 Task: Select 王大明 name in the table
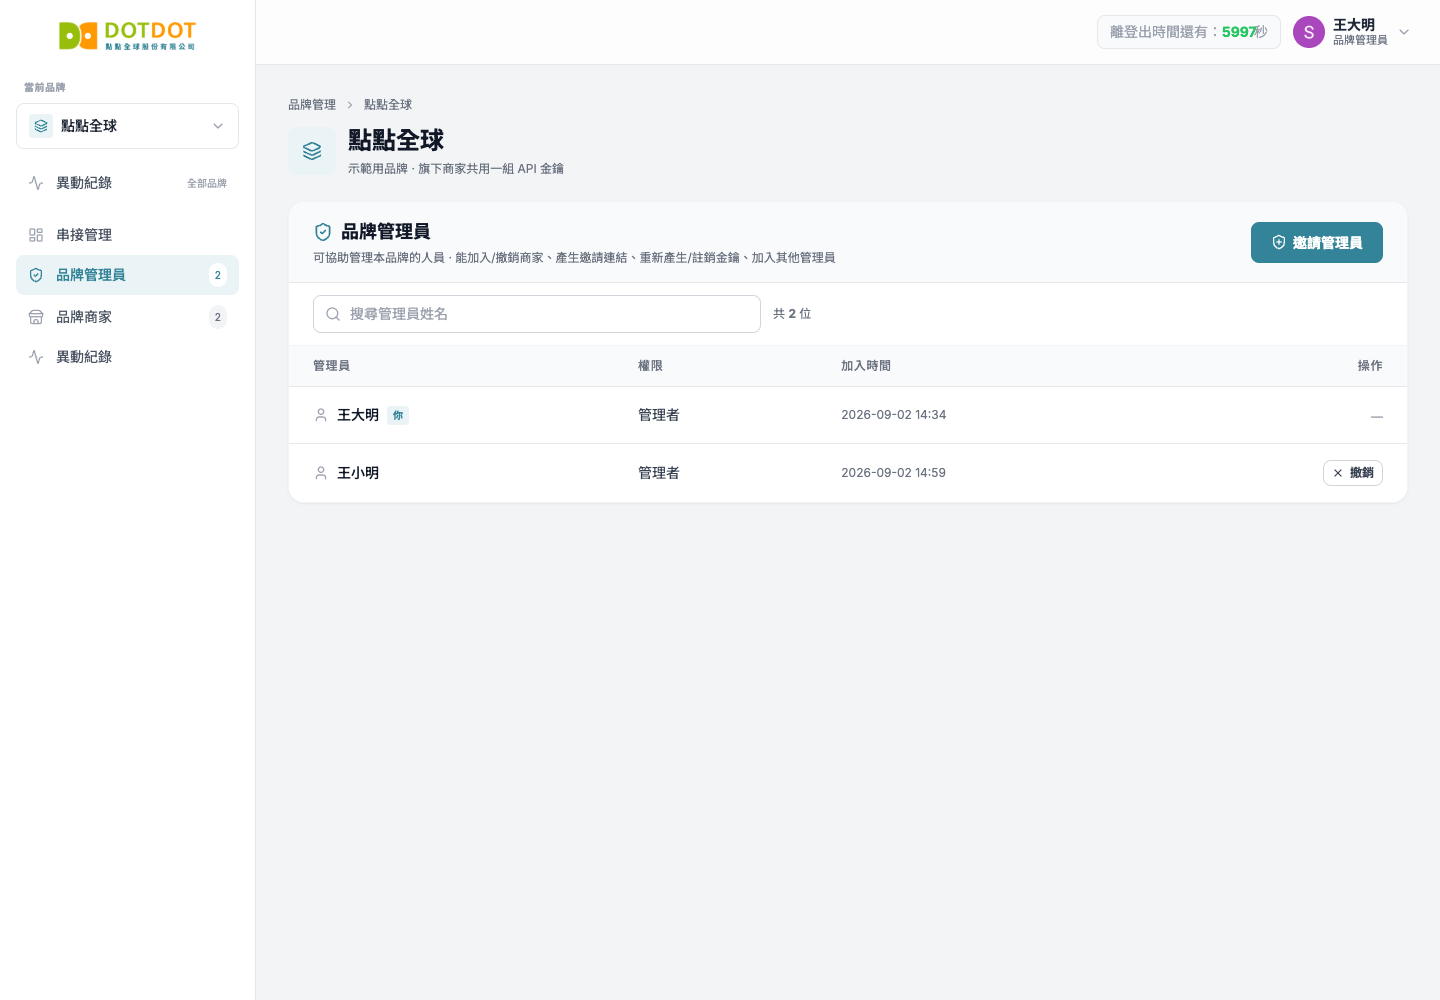coord(358,415)
